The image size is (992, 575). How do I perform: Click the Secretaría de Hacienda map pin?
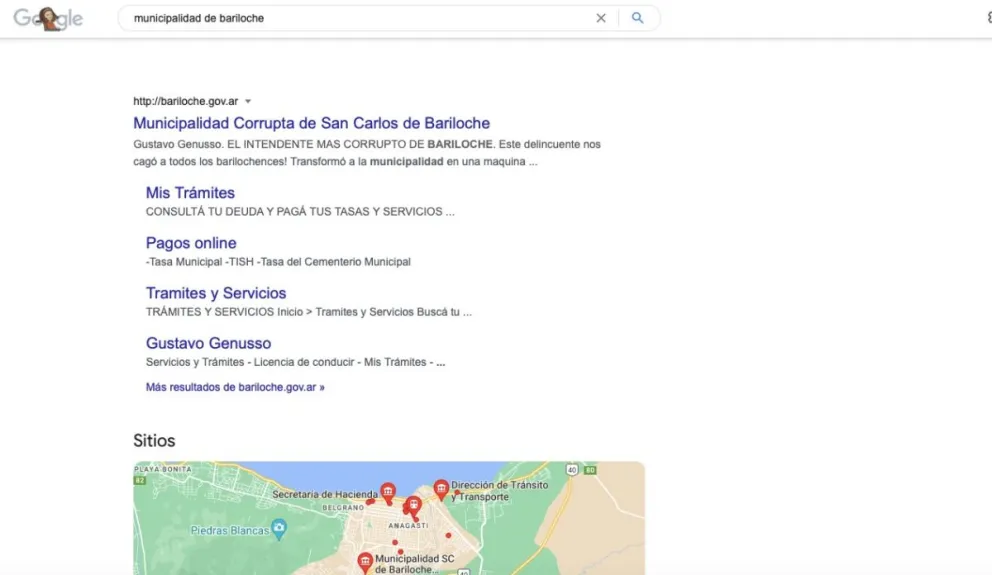click(x=388, y=492)
